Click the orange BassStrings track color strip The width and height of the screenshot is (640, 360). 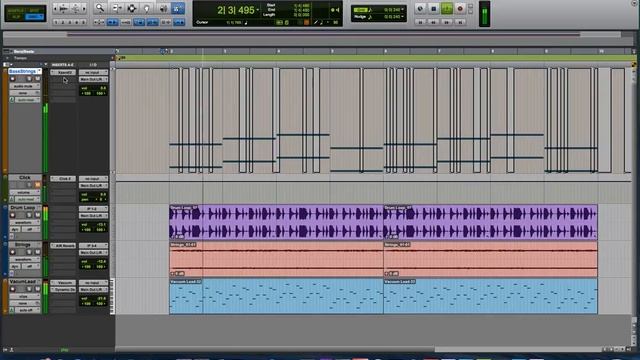[5, 120]
